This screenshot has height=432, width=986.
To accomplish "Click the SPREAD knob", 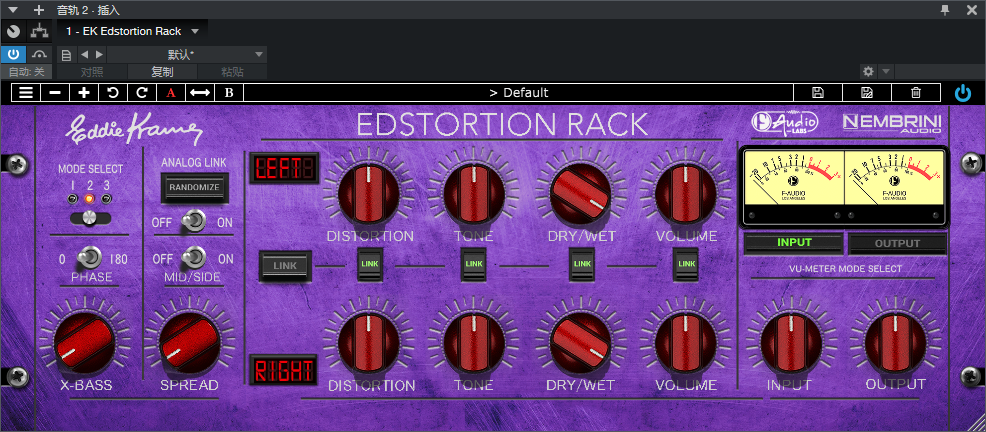I will coord(190,343).
